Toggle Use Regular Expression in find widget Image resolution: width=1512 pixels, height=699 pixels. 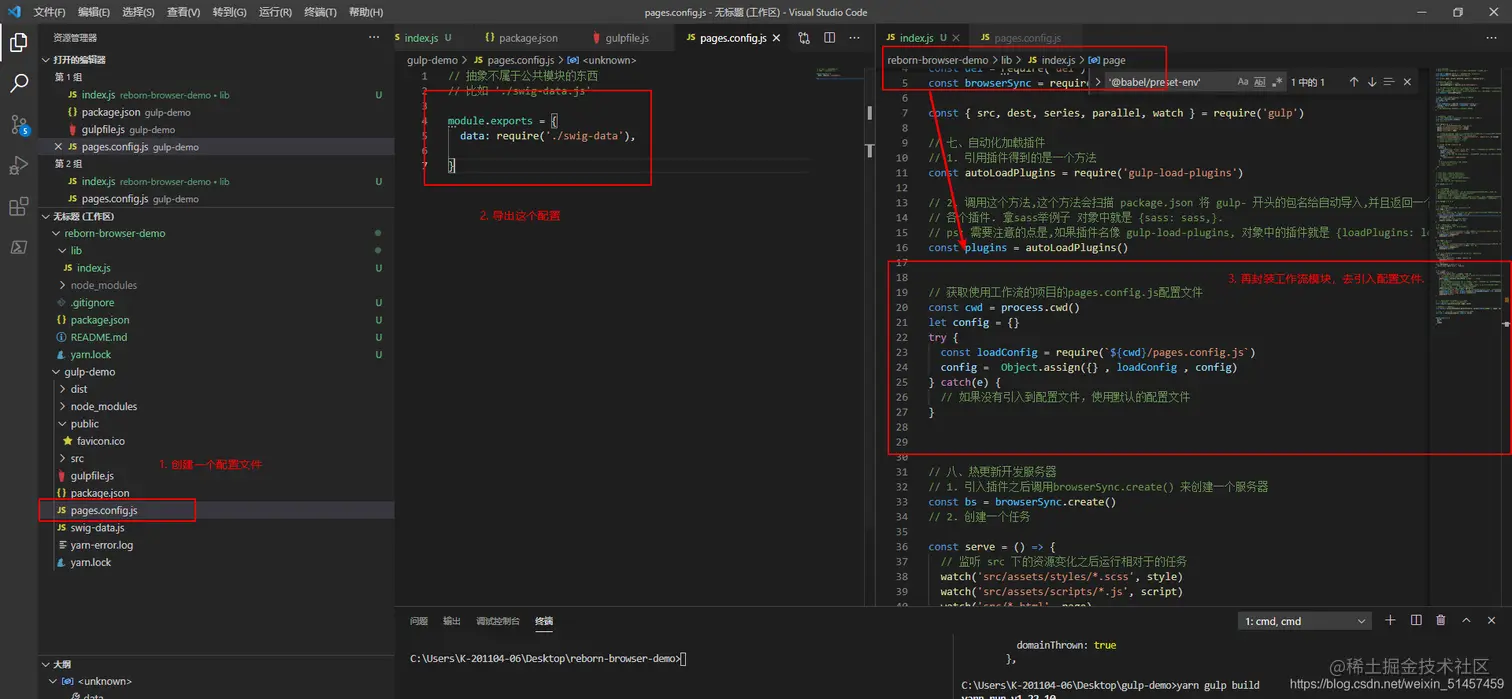[x=1277, y=82]
